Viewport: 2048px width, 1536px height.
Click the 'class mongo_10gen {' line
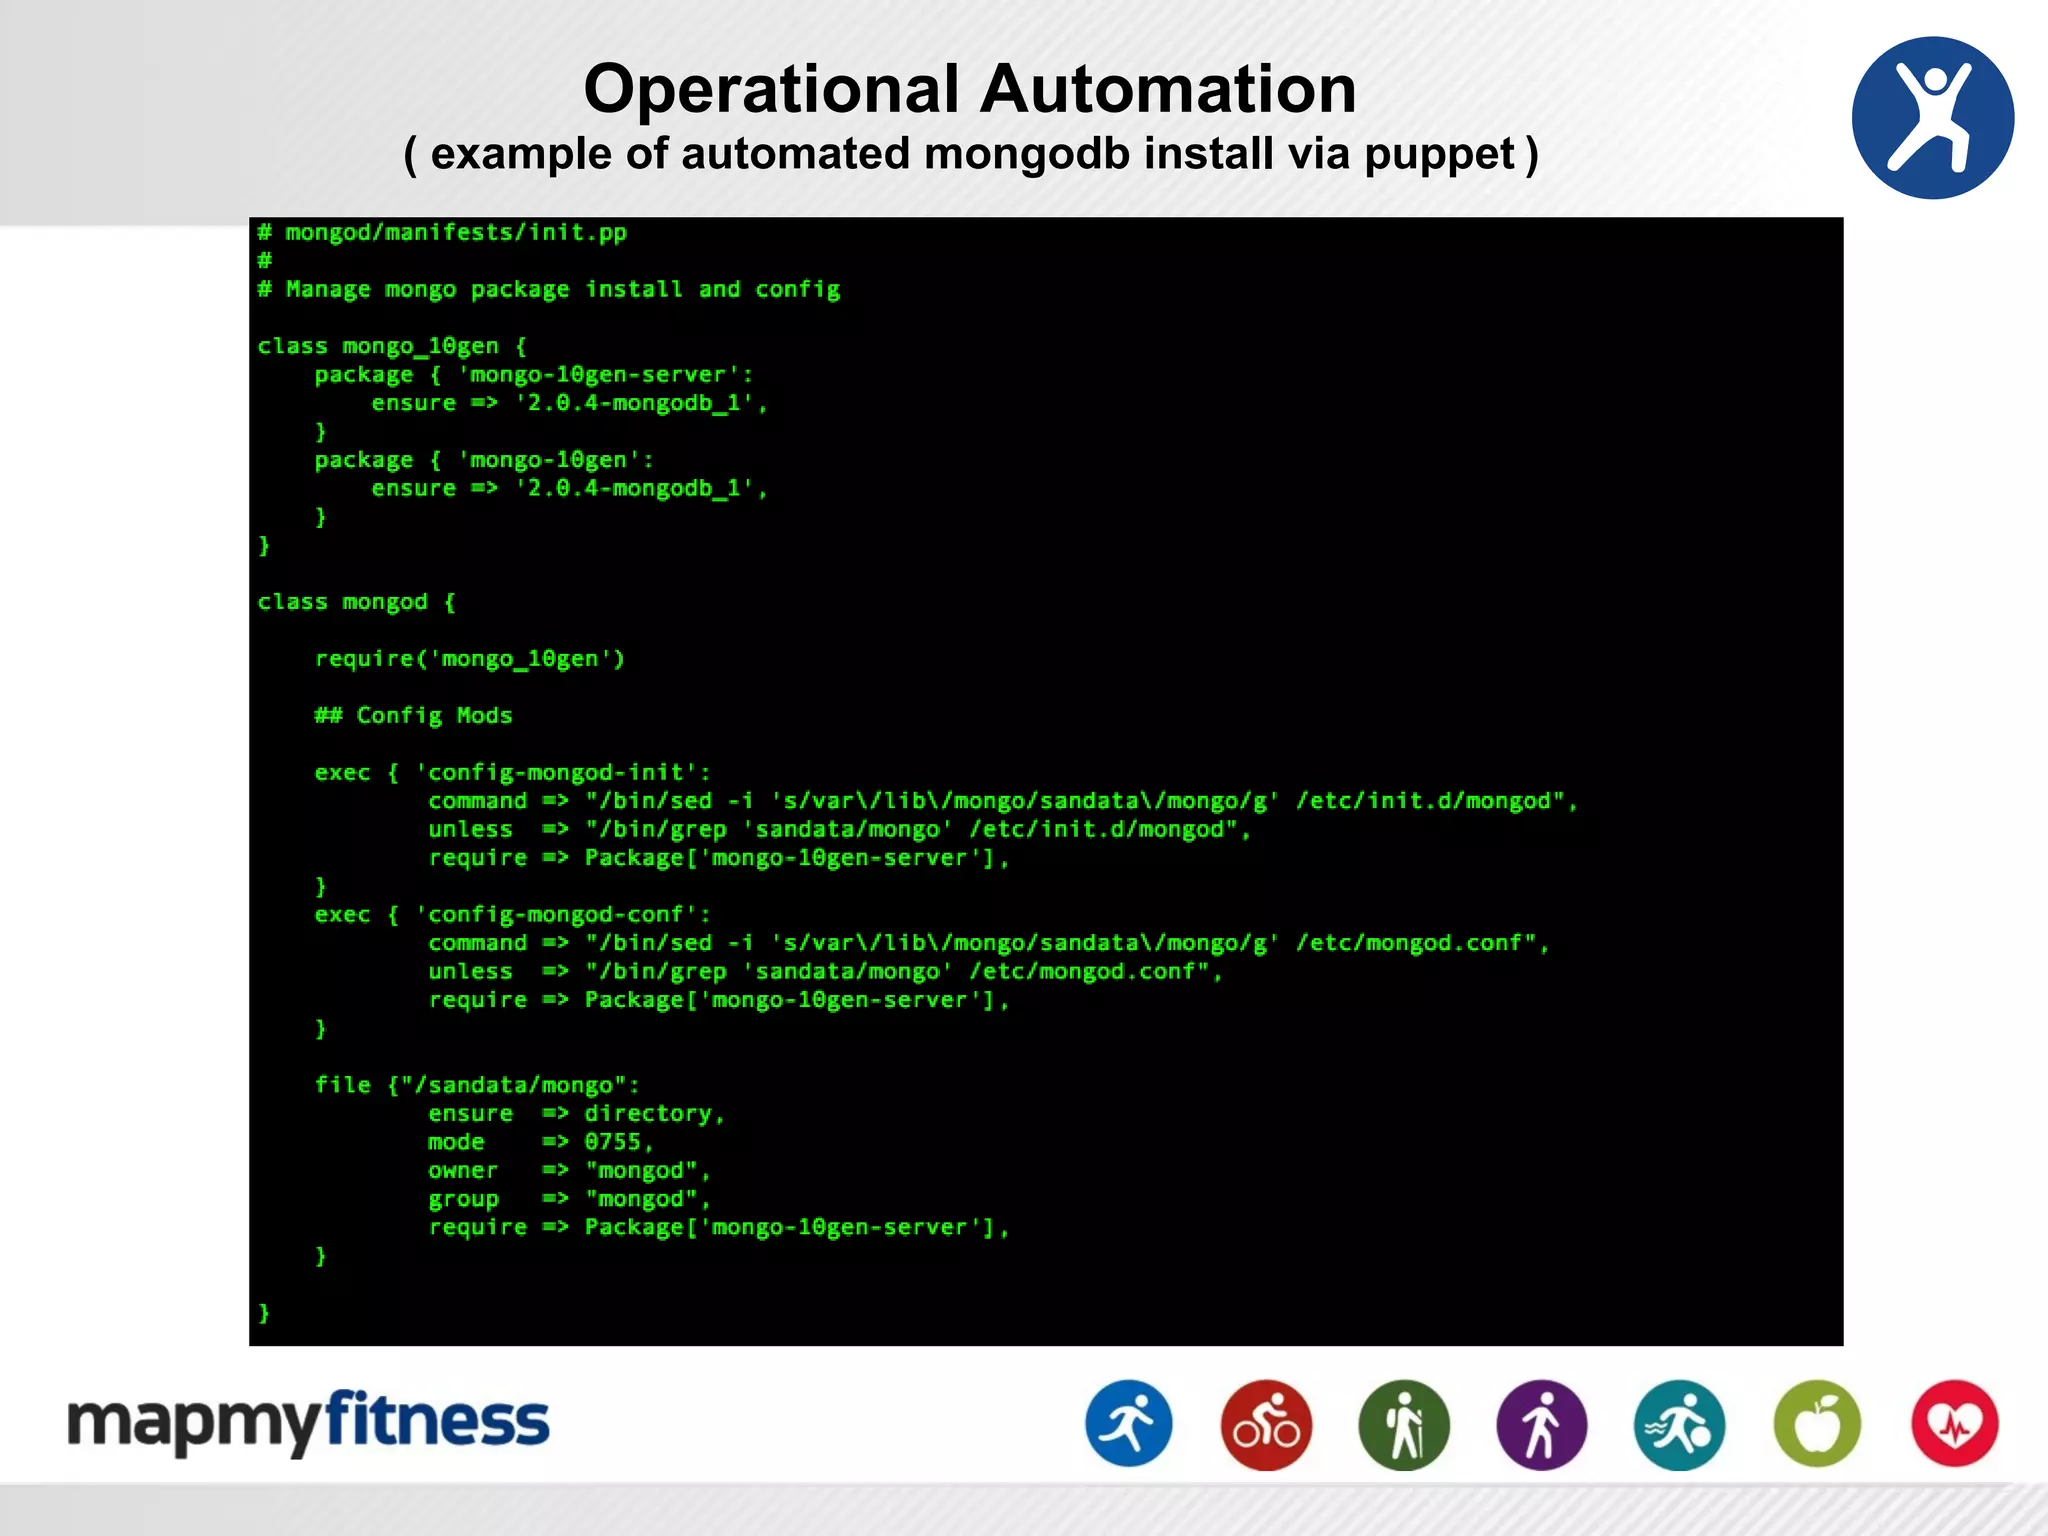pyautogui.click(x=392, y=346)
